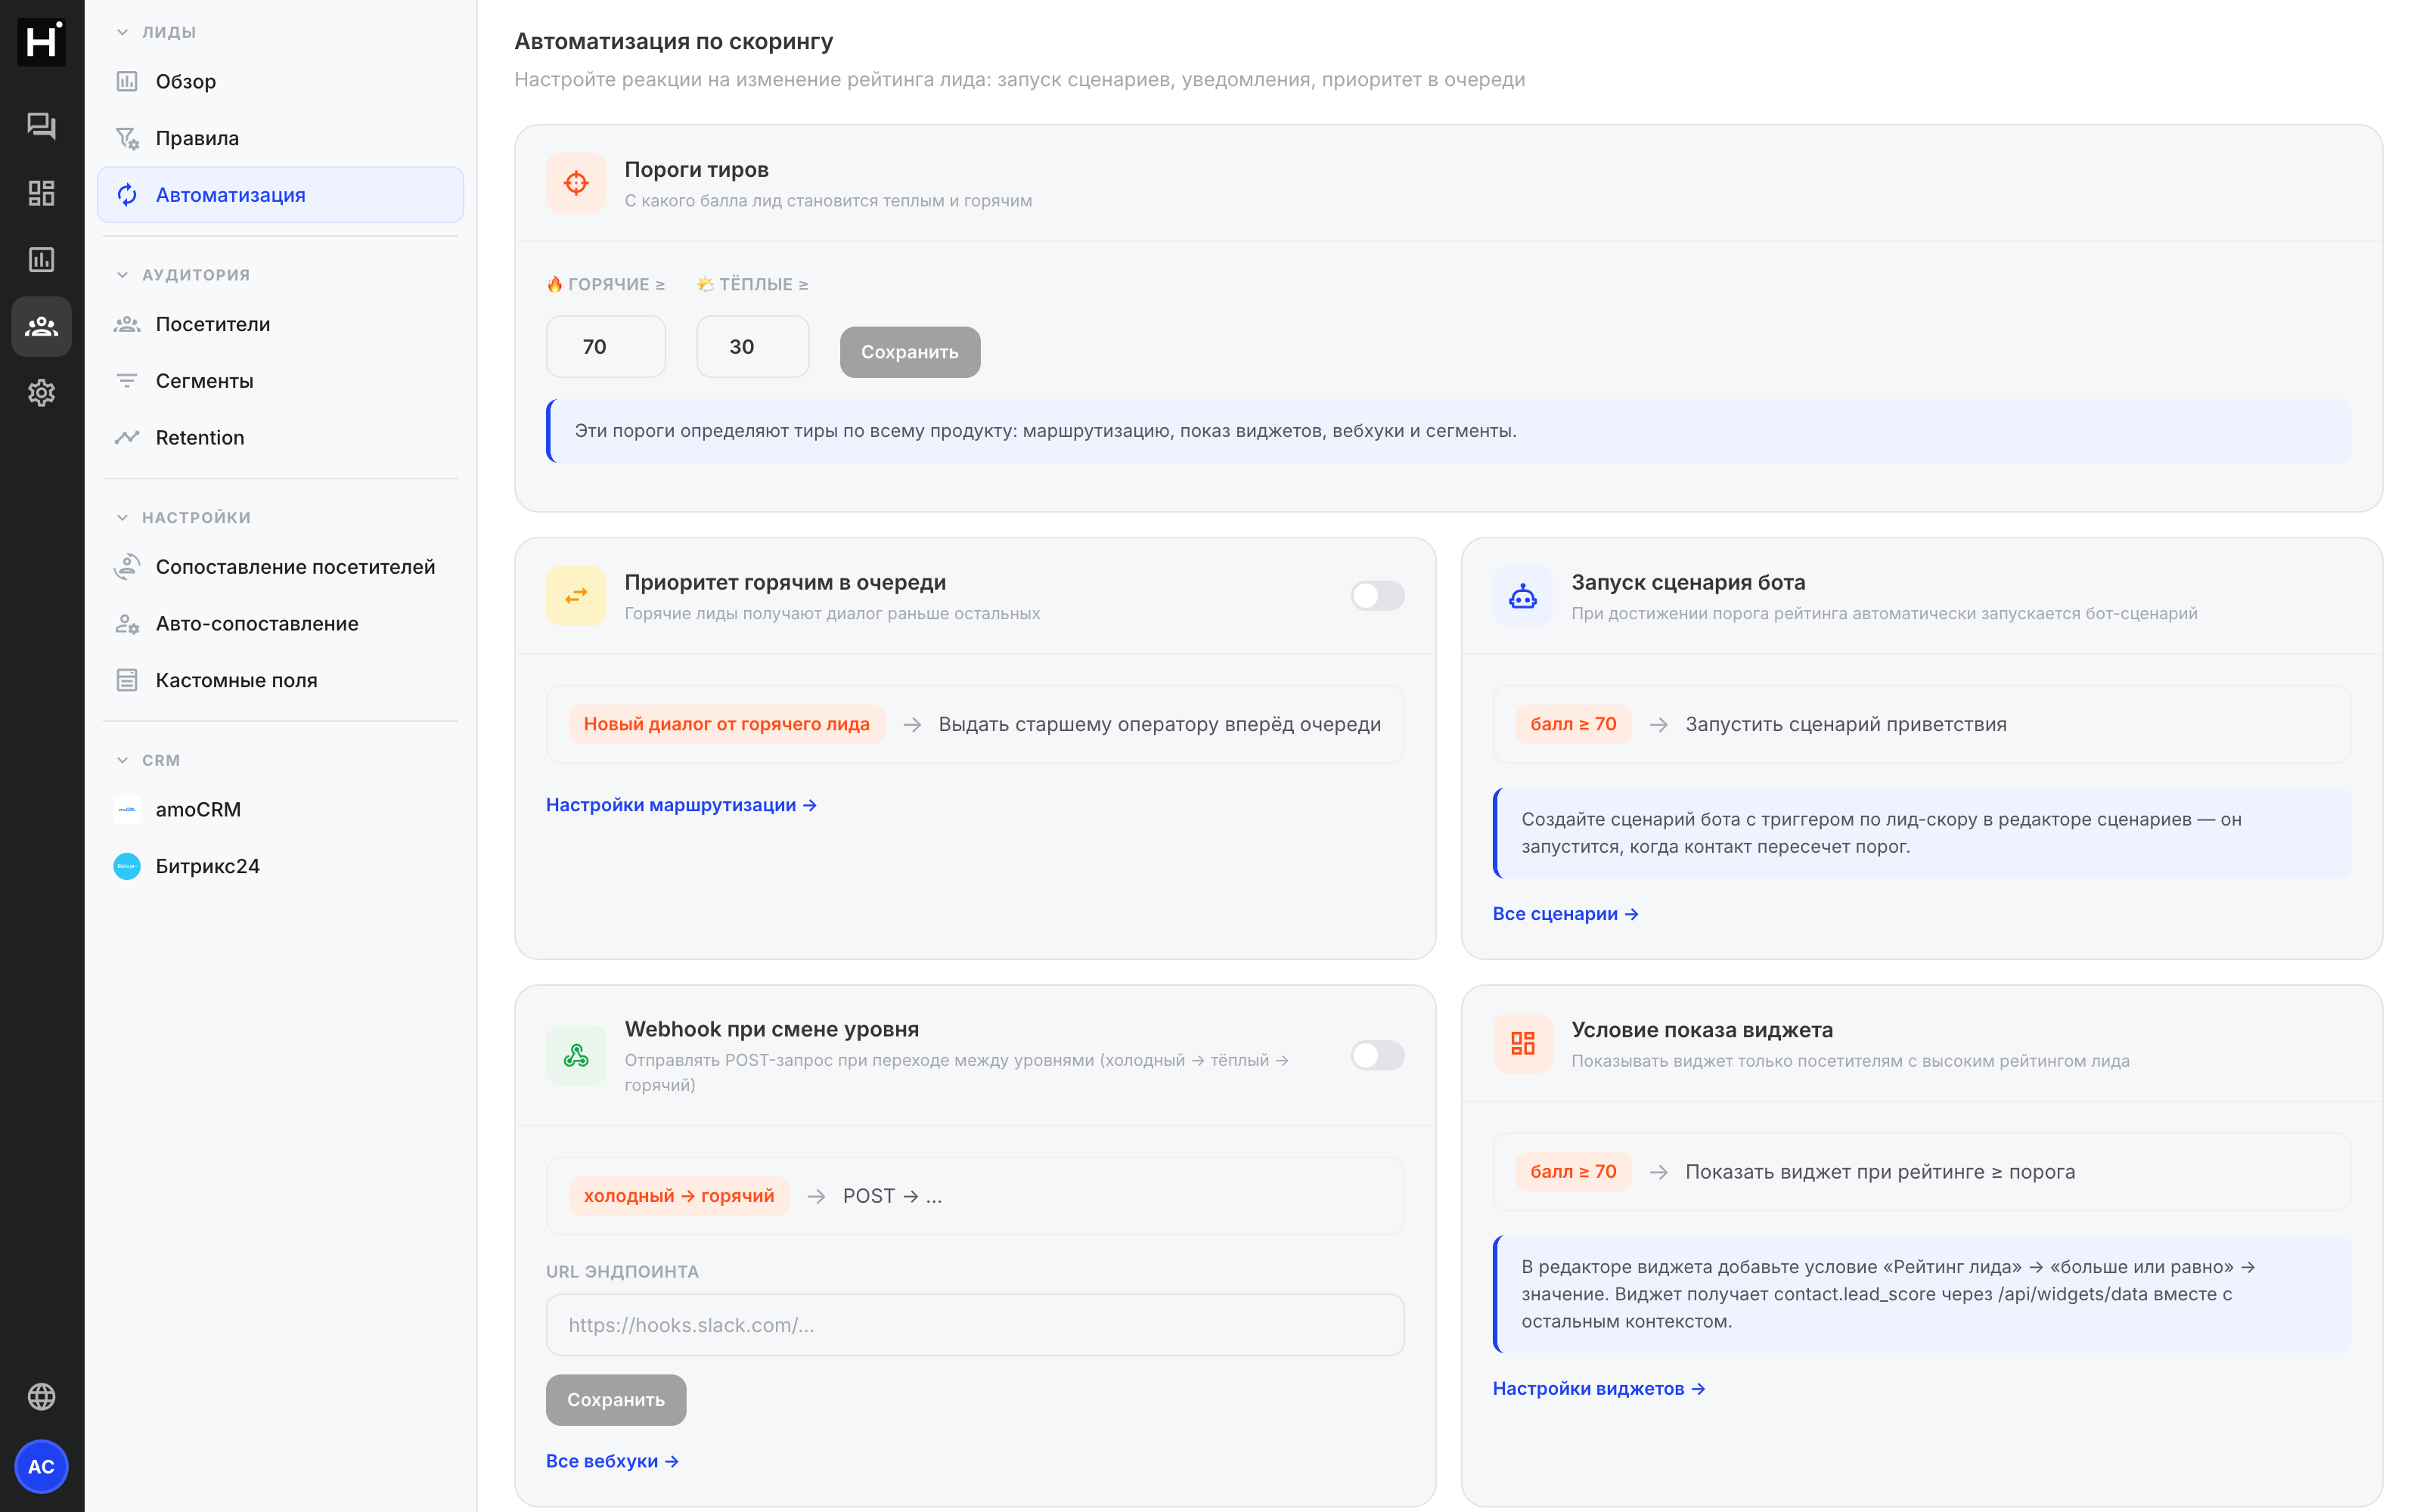Click the Правила filter-gear icon
2420x1512 pixels.
[x=127, y=138]
